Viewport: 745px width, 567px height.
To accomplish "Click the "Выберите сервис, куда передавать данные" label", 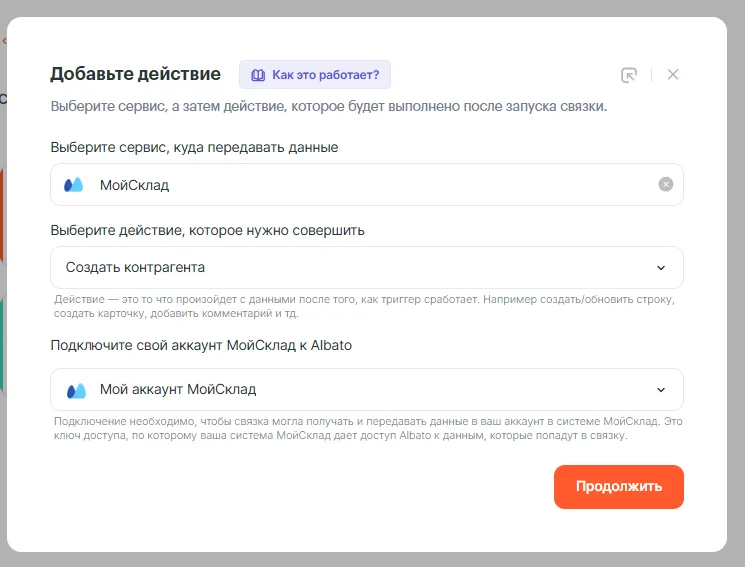I will coord(194,147).
